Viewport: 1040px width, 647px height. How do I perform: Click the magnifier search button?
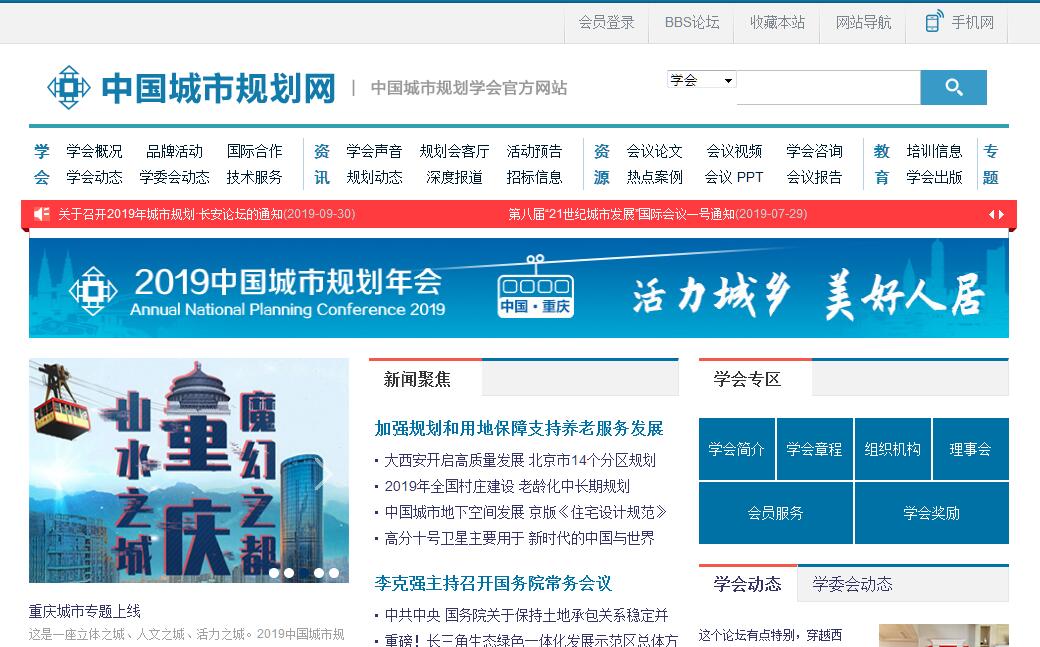(x=953, y=88)
